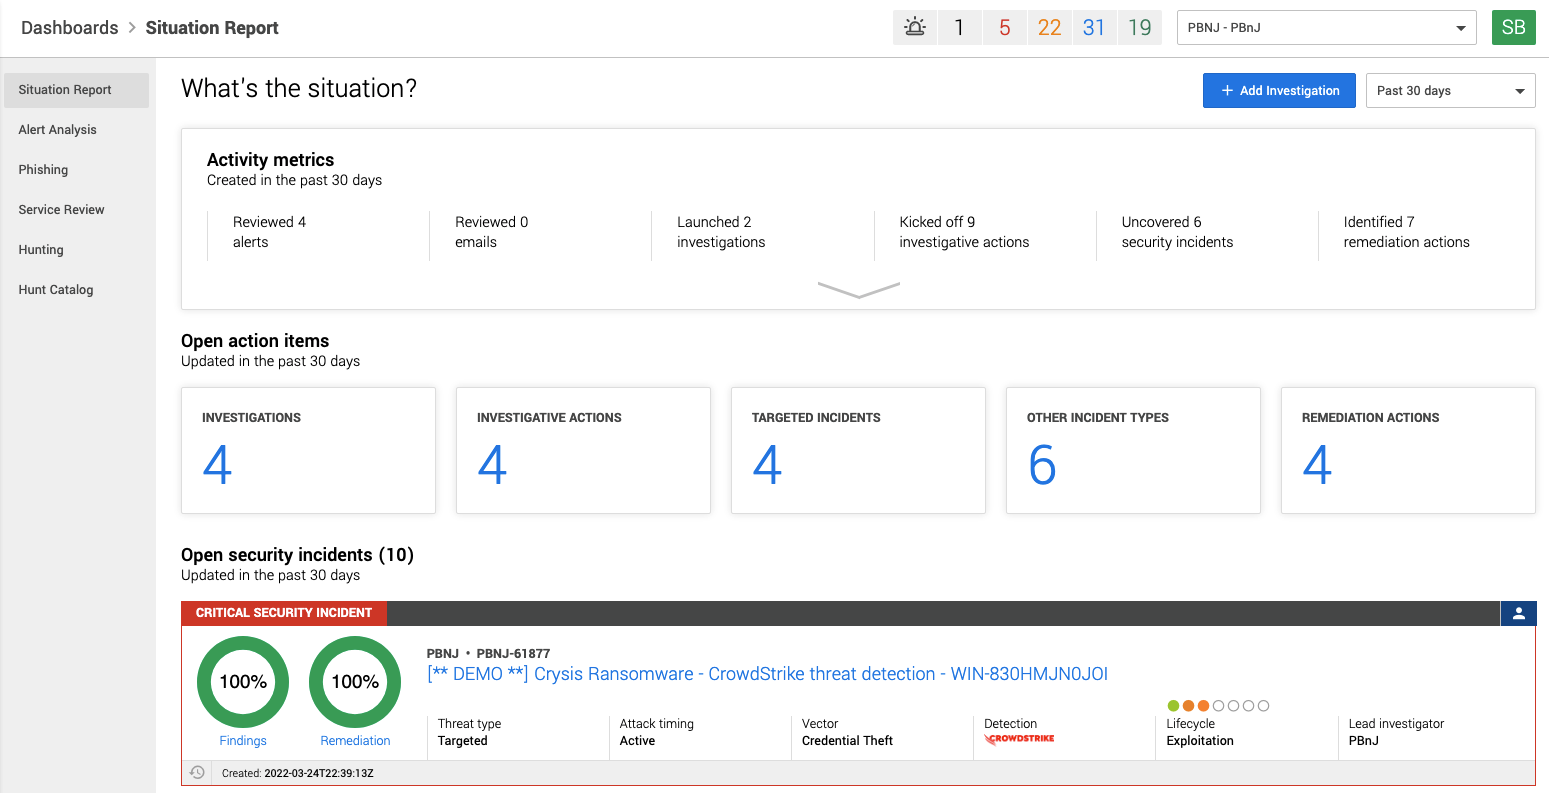
Task: Click the Threat type Targeted value
Action: coord(463,741)
